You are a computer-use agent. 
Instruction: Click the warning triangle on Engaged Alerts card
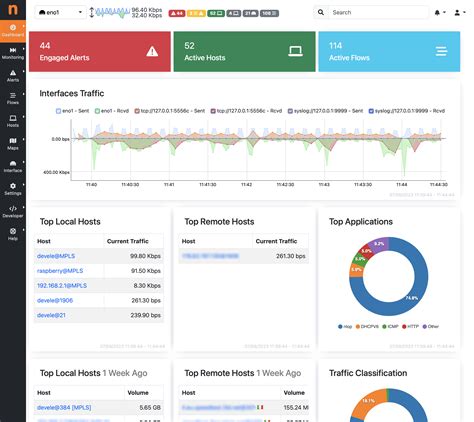click(152, 51)
